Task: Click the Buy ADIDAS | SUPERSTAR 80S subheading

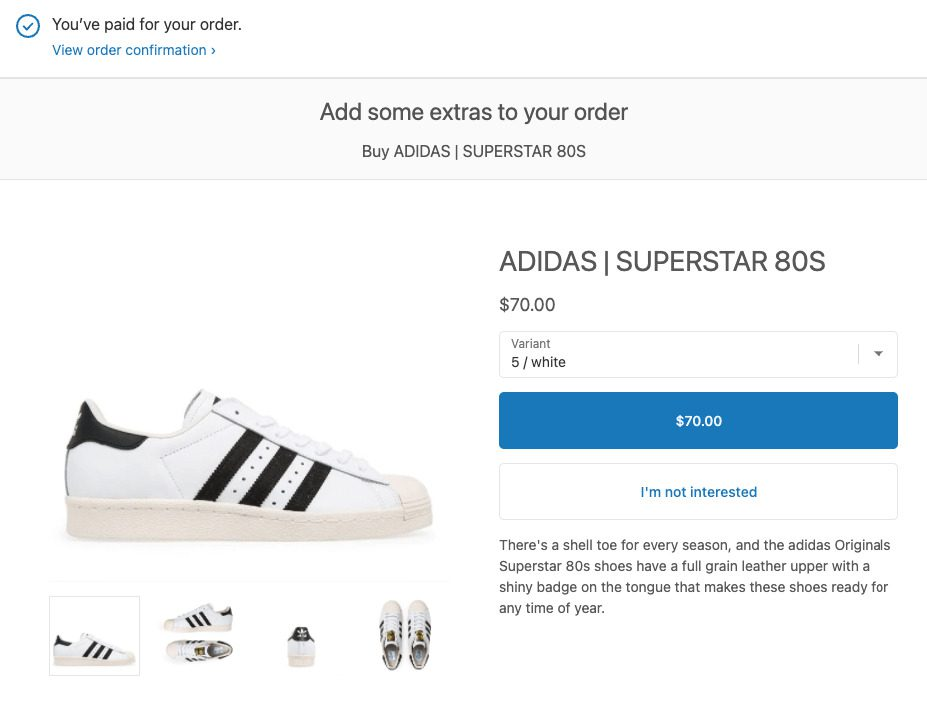Action: tap(474, 151)
